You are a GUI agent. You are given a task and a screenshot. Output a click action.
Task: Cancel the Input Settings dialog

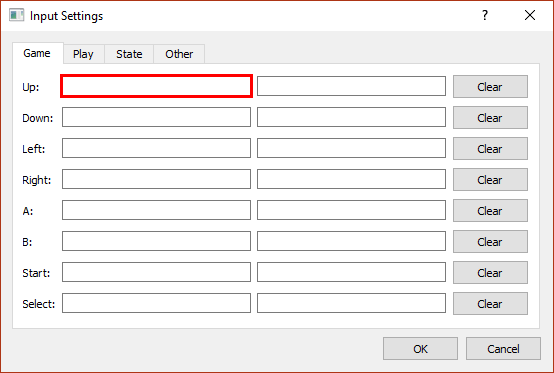[x=503, y=349]
